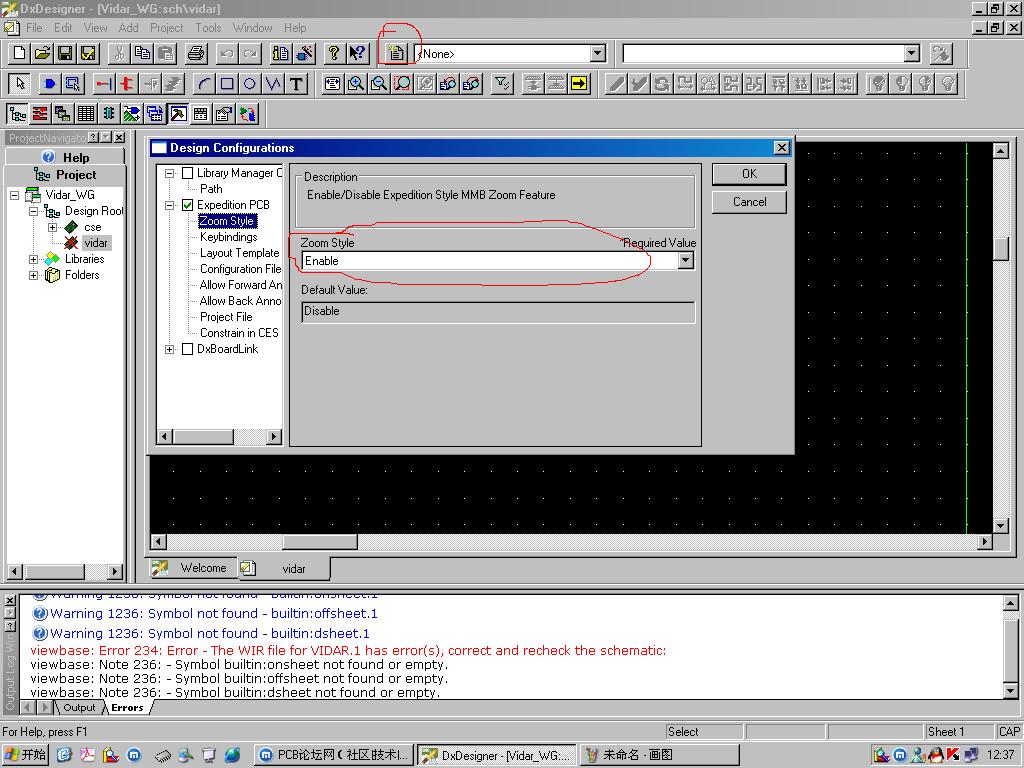Open the File menu

pyautogui.click(x=34, y=27)
